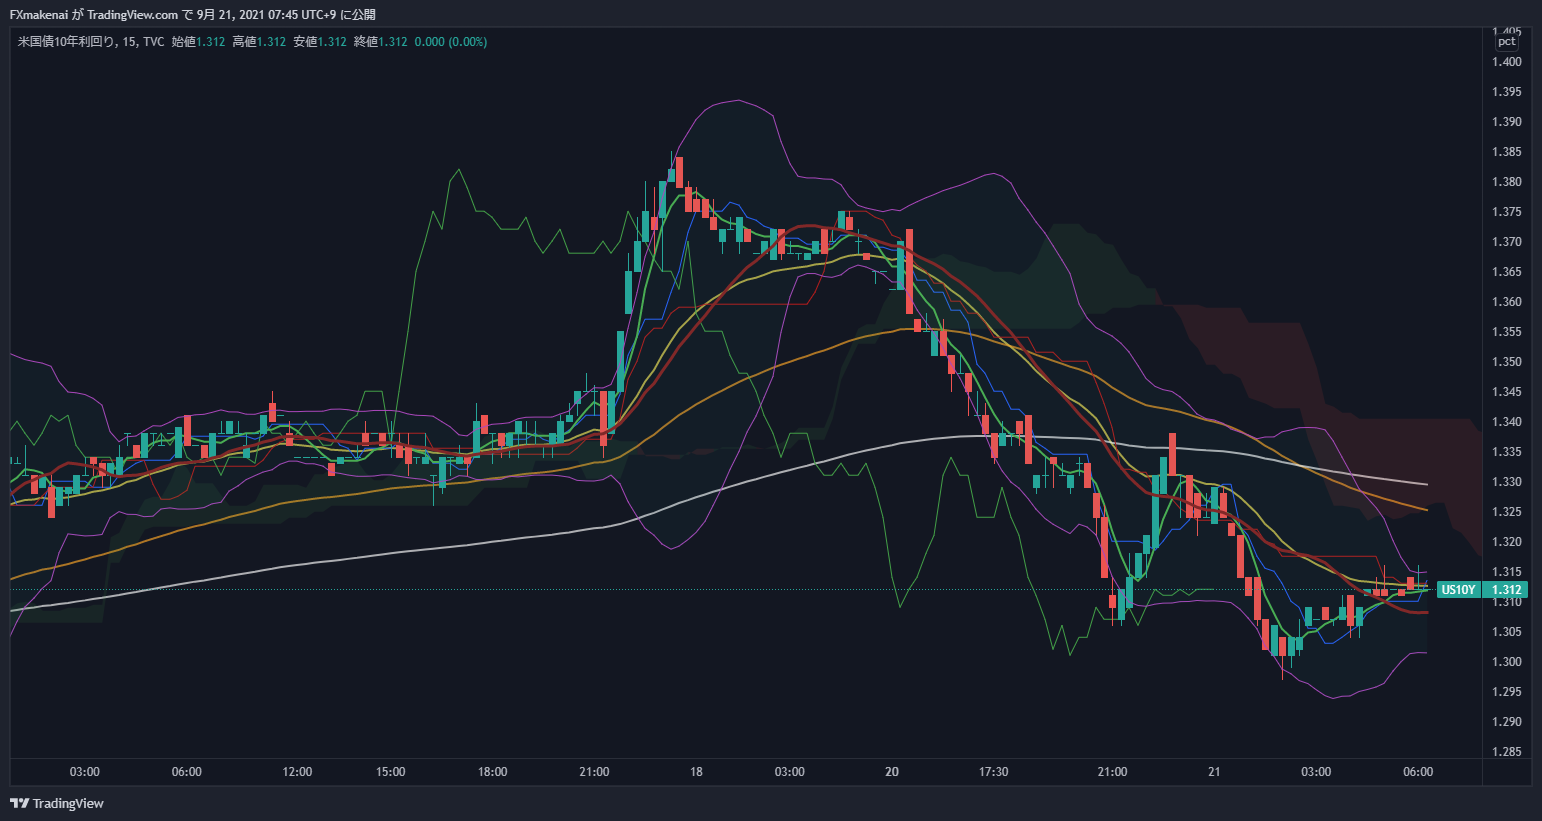Viewport: 1542px width, 821px height.
Task: Click the 1.400 price axis label
Action: (1506, 62)
